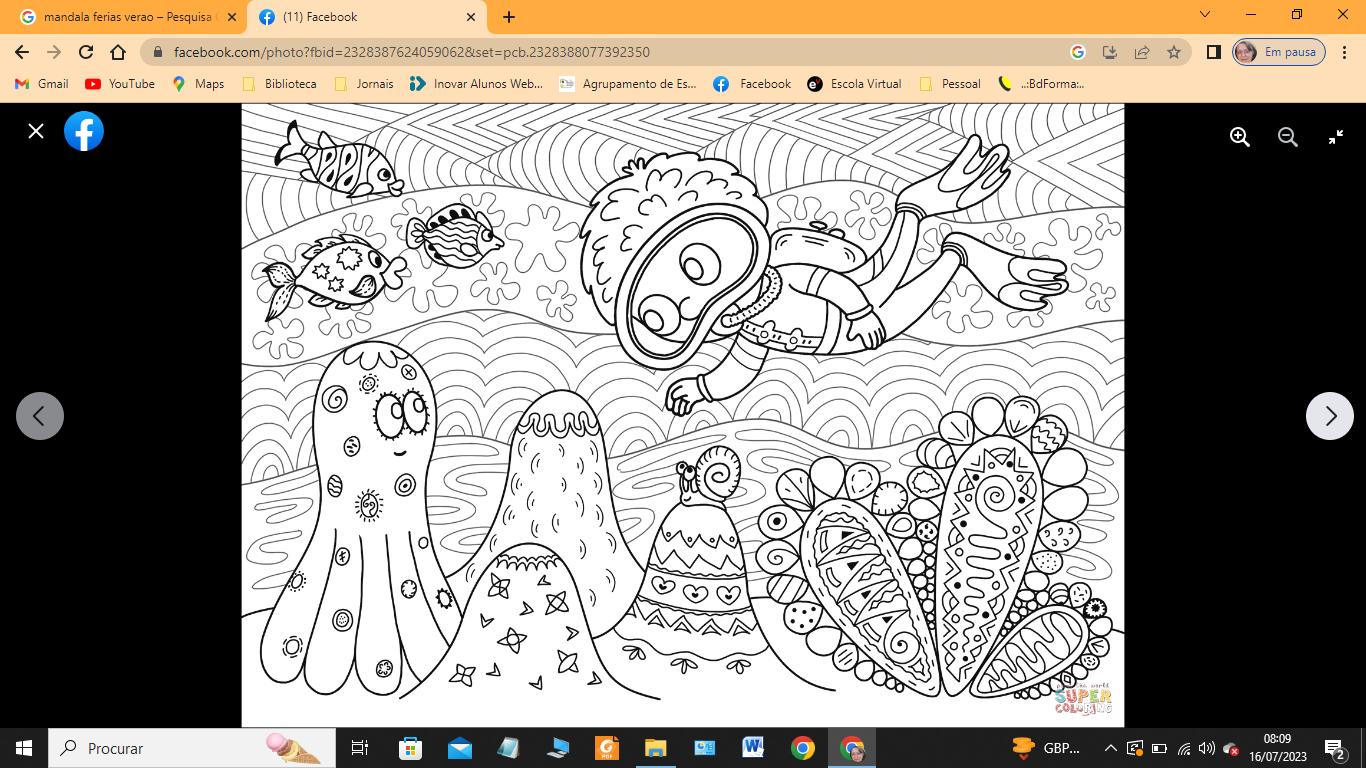Open the Maps bookmark
This screenshot has width=1366, height=768.
point(198,84)
